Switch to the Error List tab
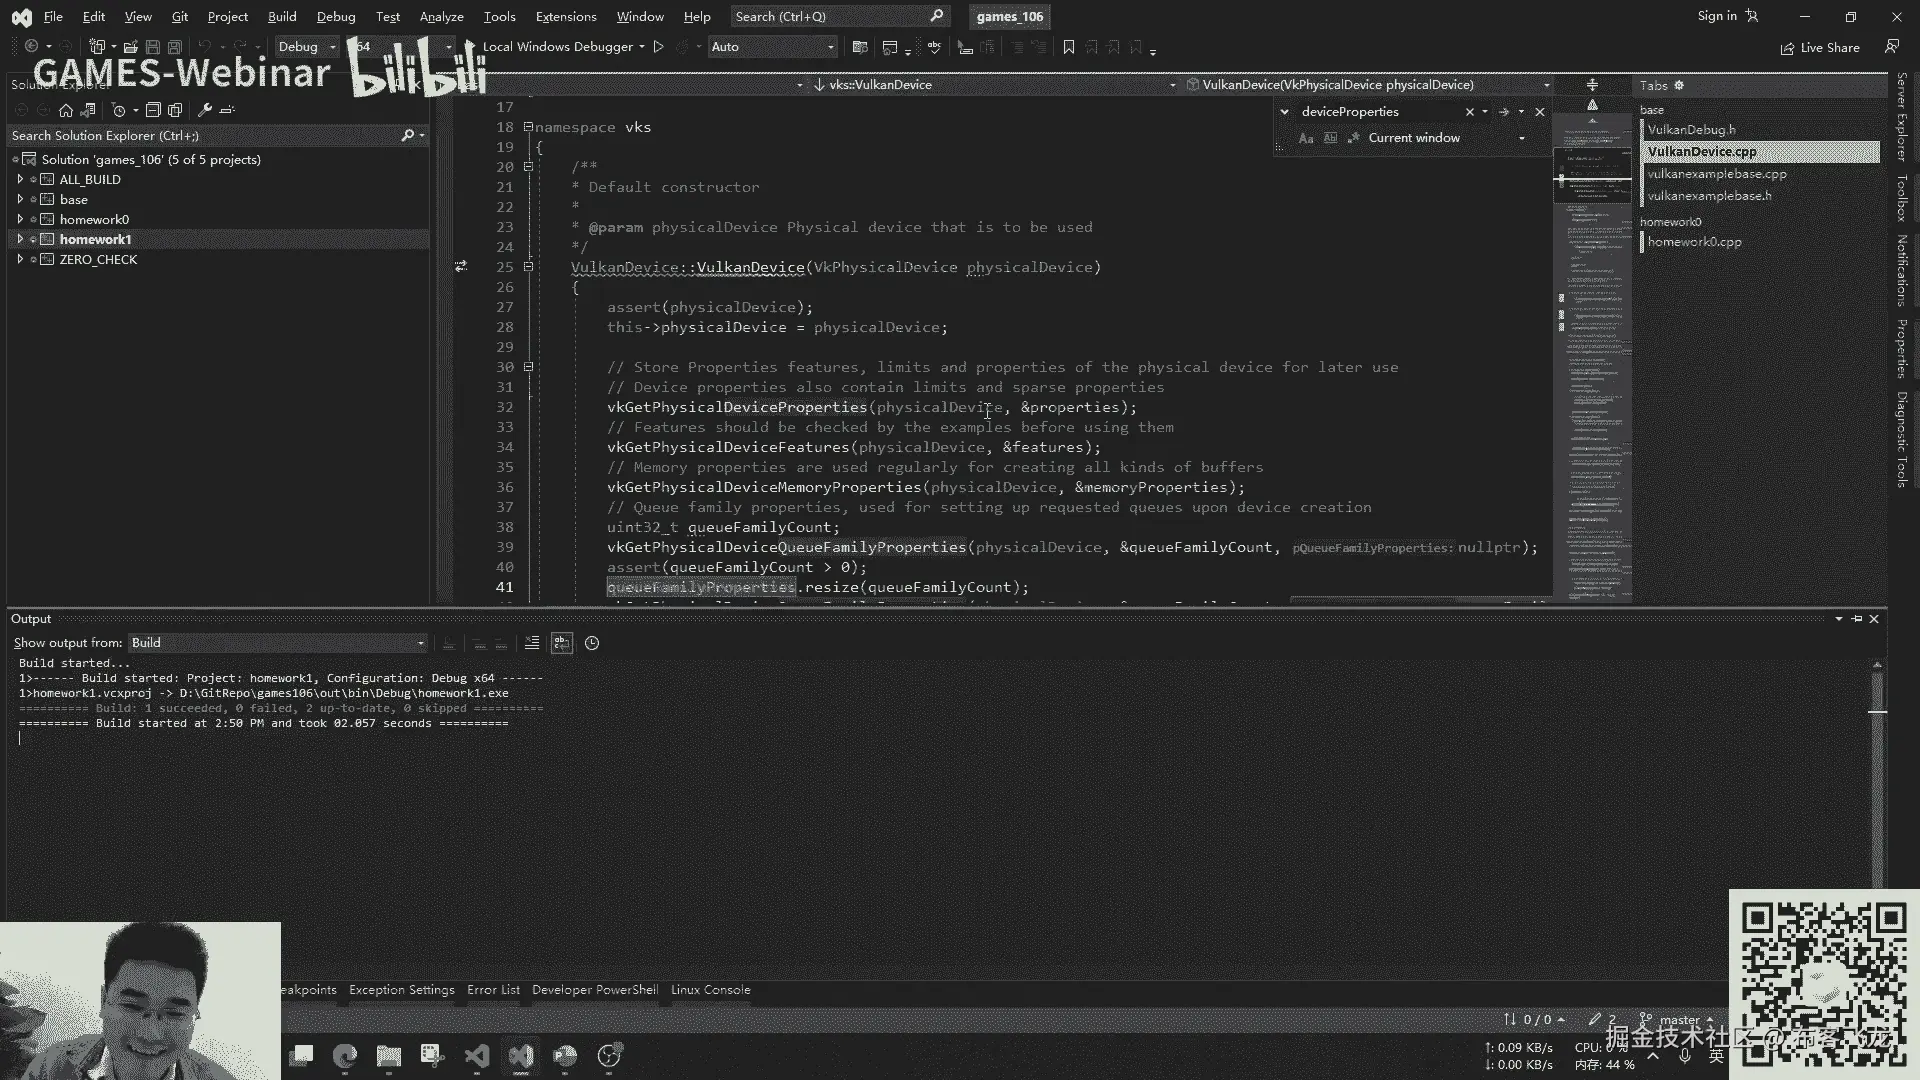1920x1080 pixels. click(493, 990)
